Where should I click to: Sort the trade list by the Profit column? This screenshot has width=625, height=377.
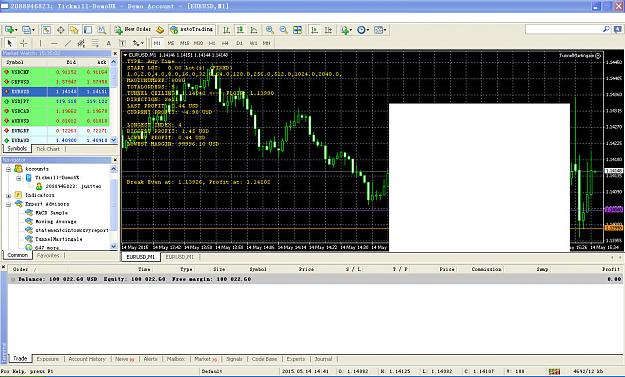(x=611, y=269)
